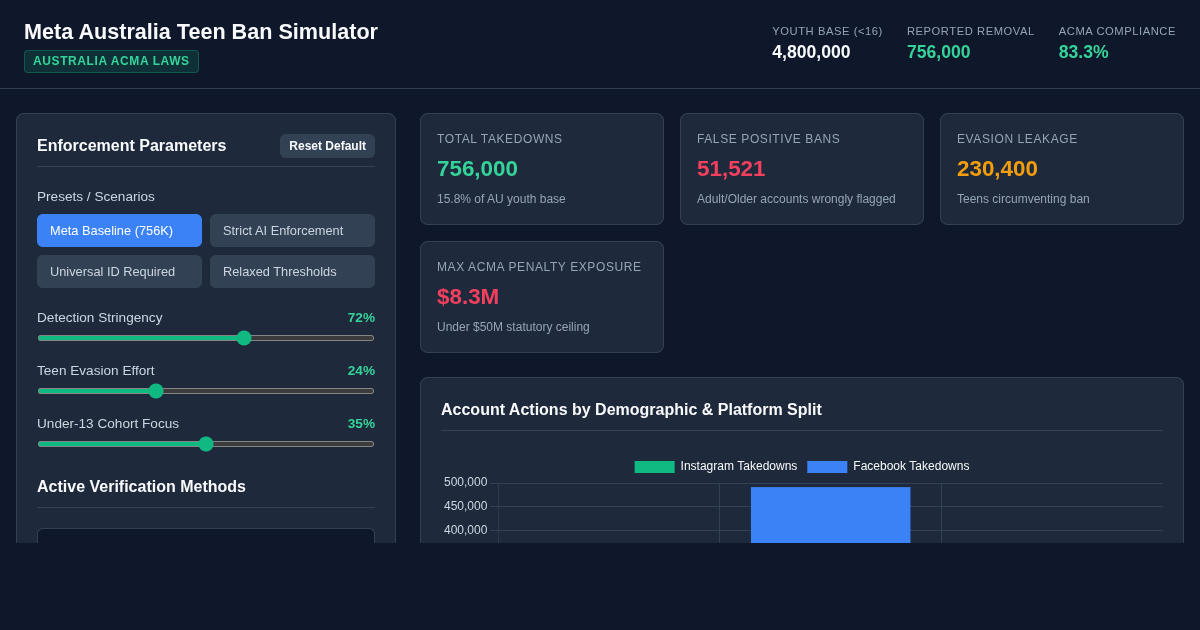Image resolution: width=1200 pixels, height=630 pixels.
Task: Click the 400,000 y-axis label
Action: point(466,530)
